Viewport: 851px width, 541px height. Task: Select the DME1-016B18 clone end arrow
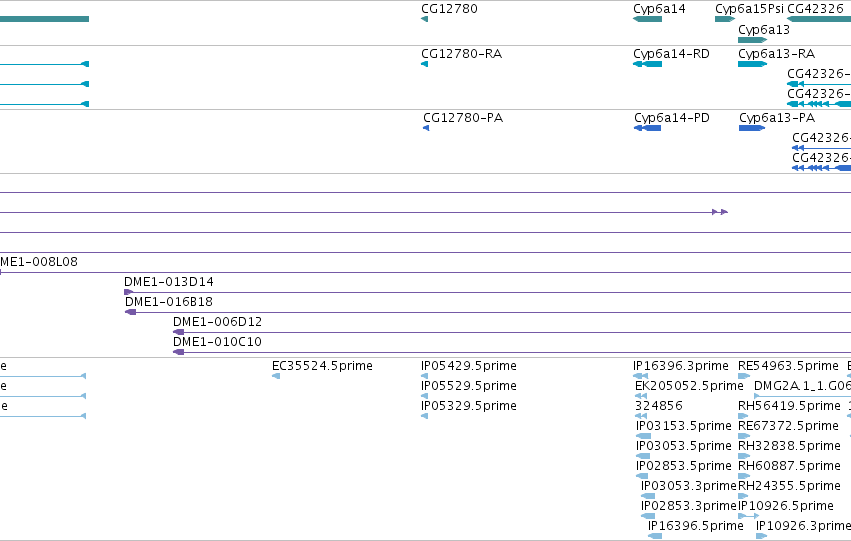pos(130,312)
